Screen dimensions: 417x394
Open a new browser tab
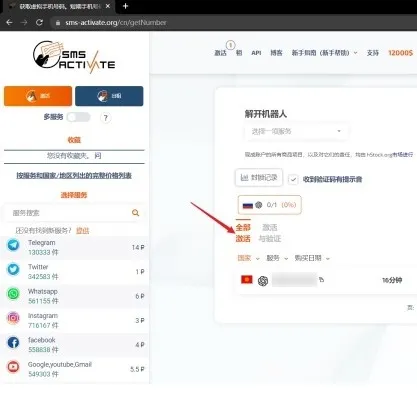tap(126, 6)
